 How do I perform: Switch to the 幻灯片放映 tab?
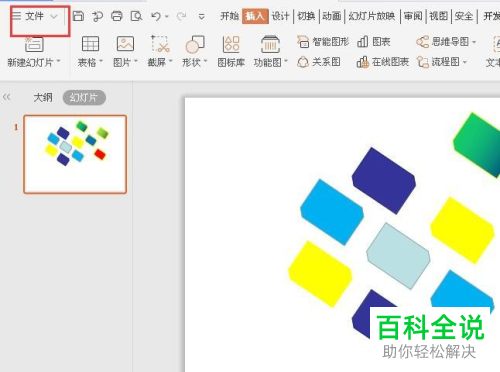372,16
